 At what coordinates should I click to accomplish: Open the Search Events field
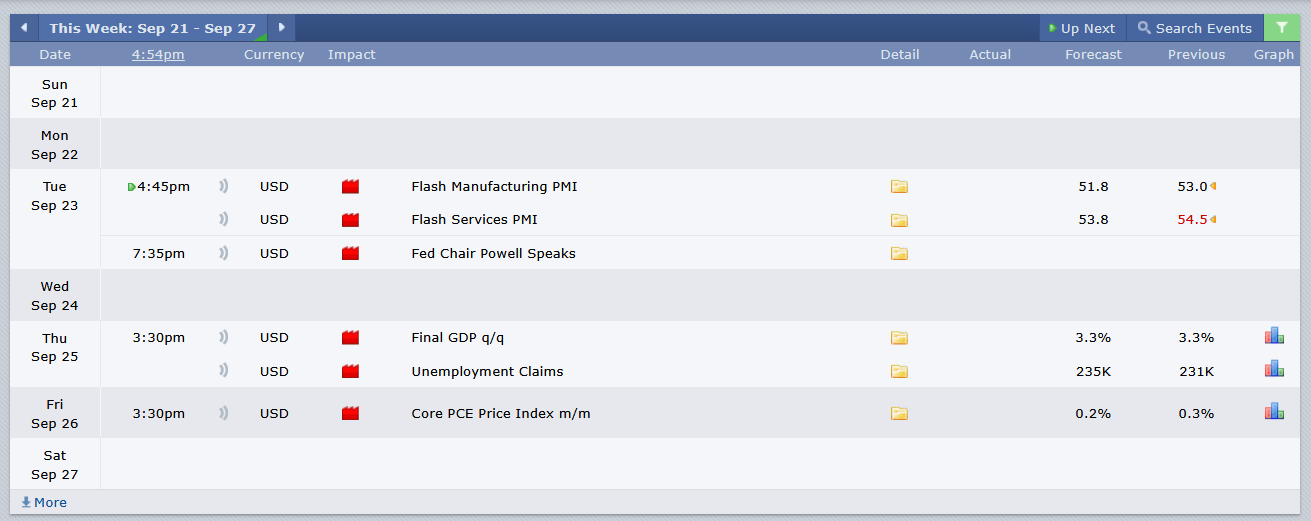1194,28
